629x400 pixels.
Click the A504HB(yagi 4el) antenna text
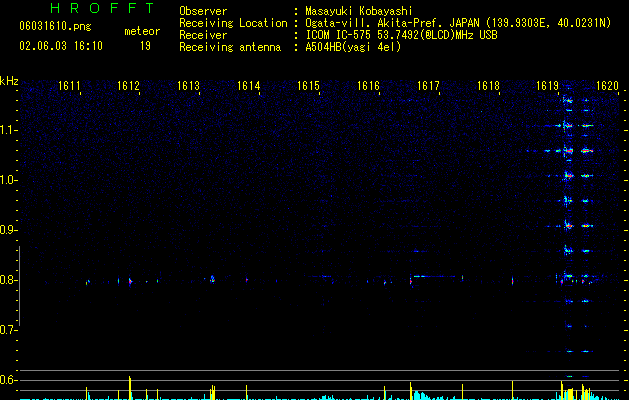click(353, 47)
